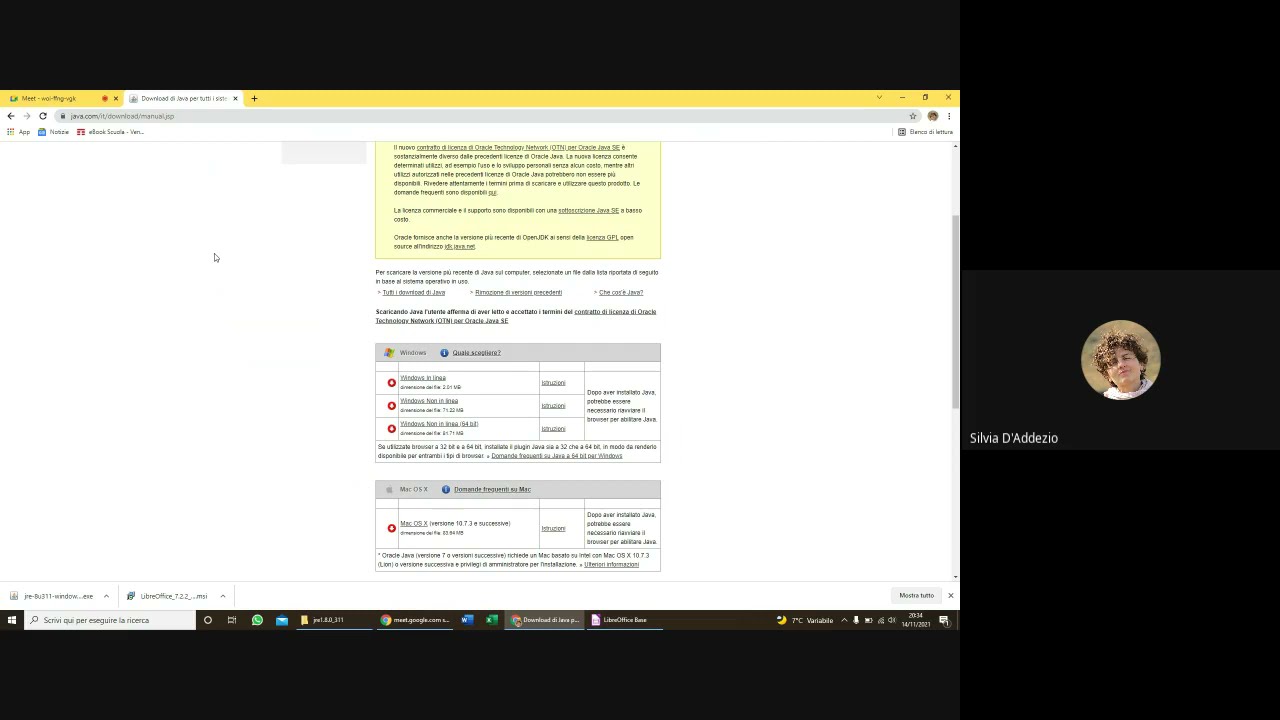The height and width of the screenshot is (720, 1280).
Task: Open Excel from the taskbar
Action: pyautogui.click(x=491, y=620)
